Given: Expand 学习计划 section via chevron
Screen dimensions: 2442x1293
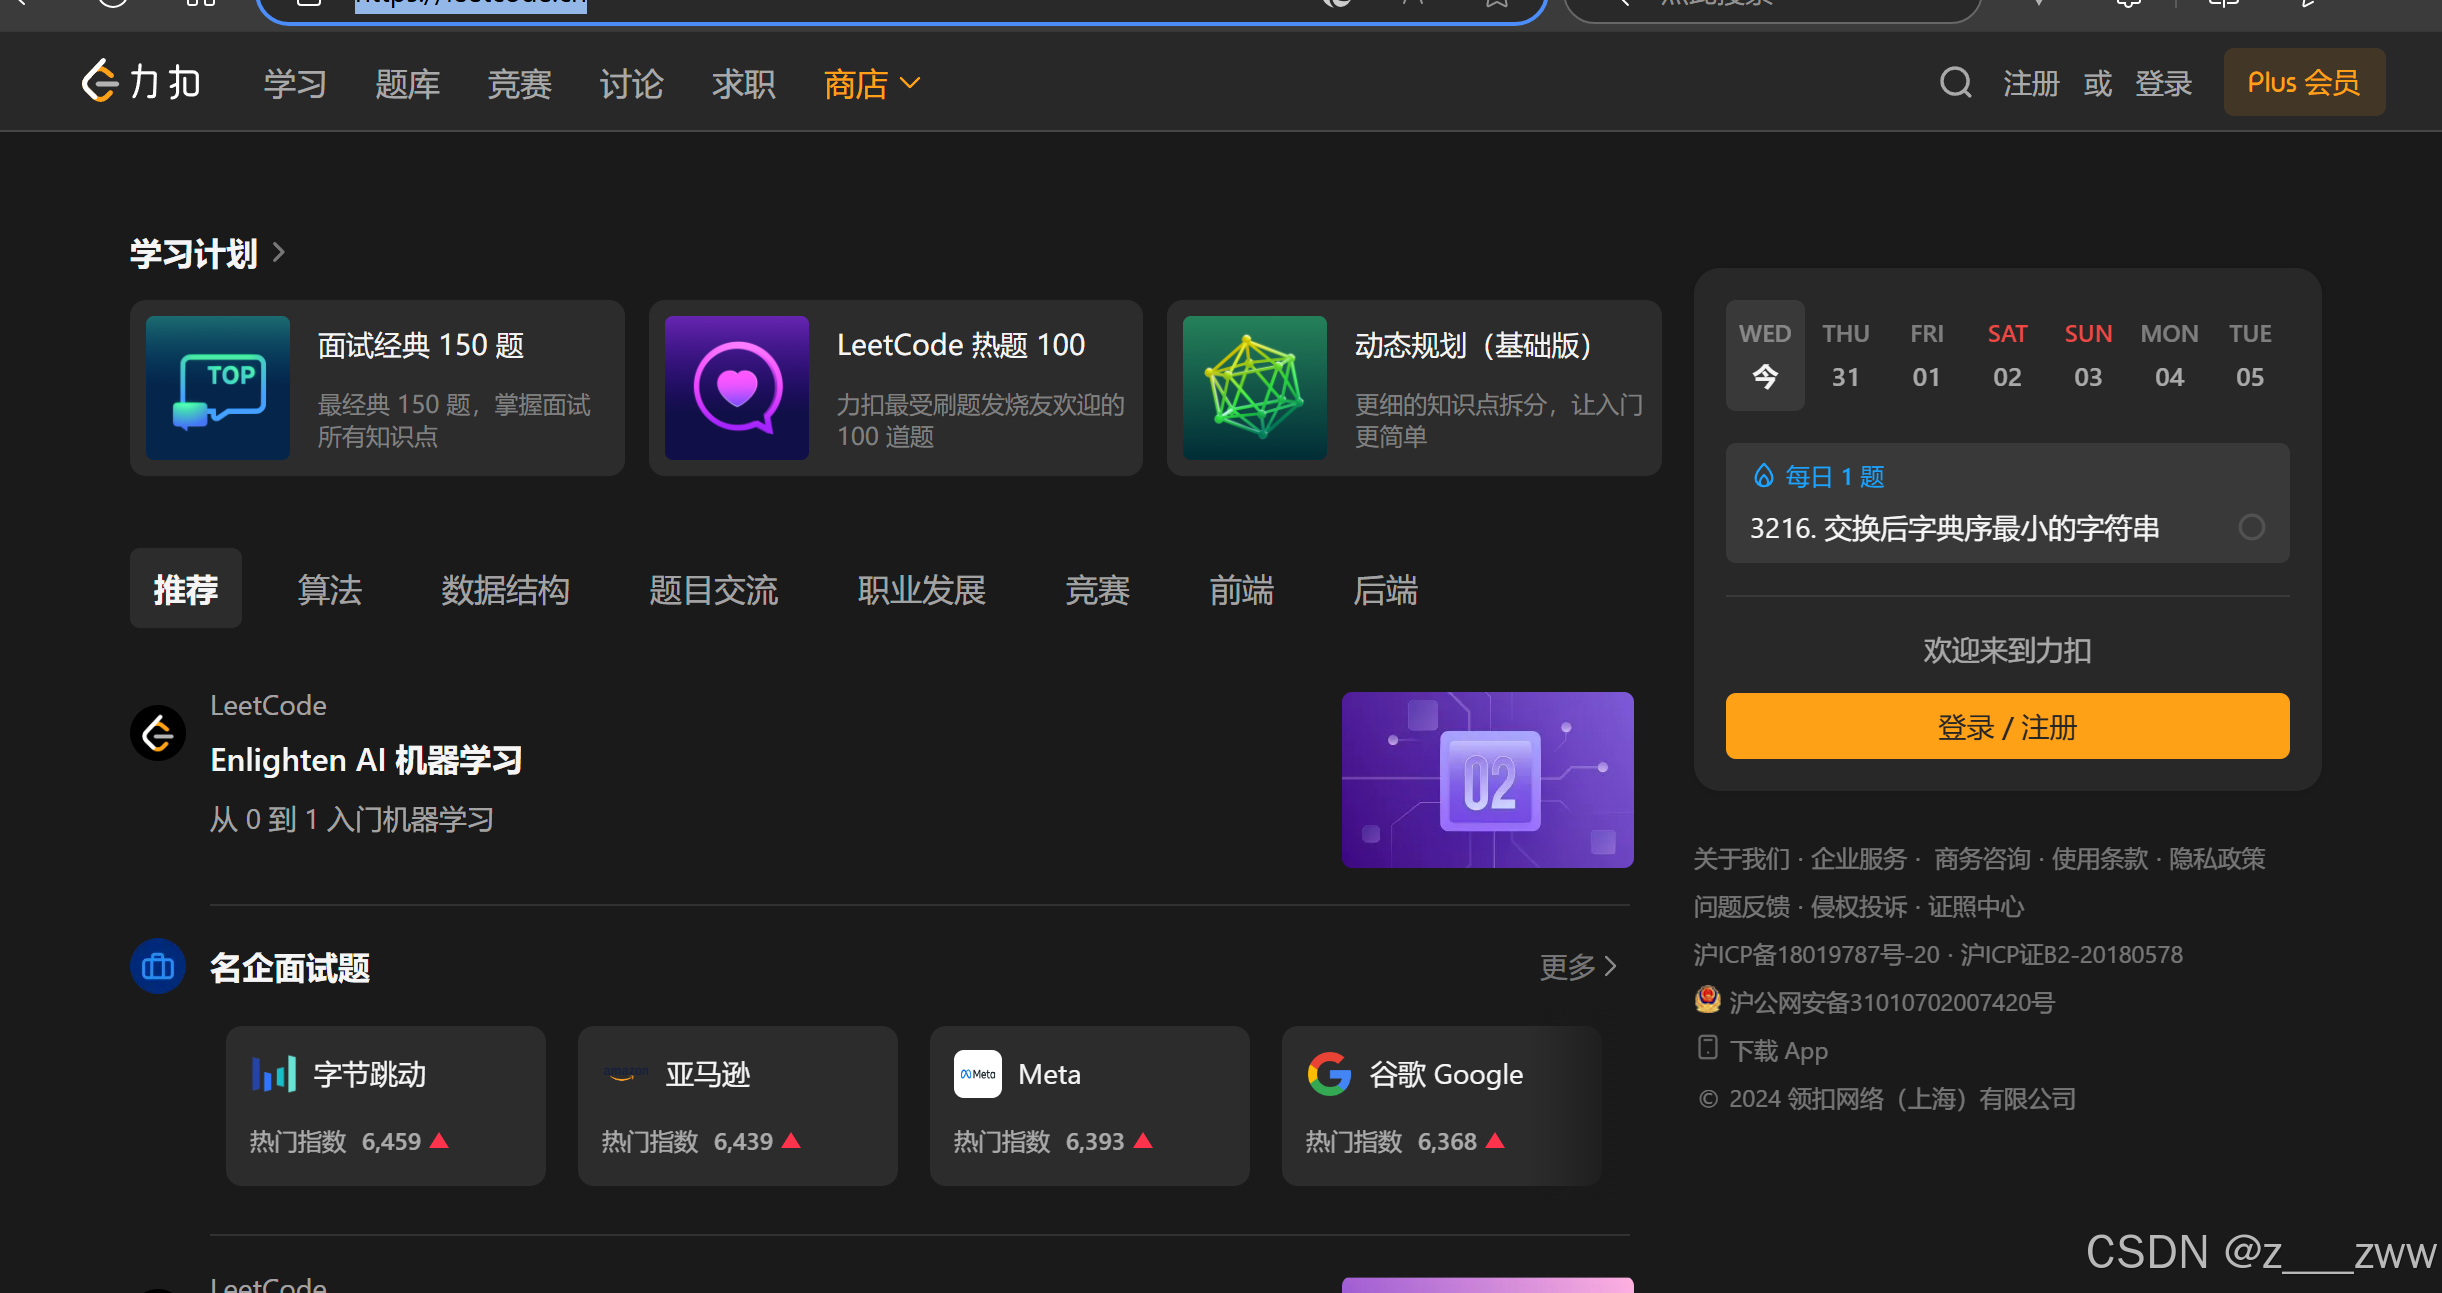Looking at the screenshot, I should coord(279,253).
